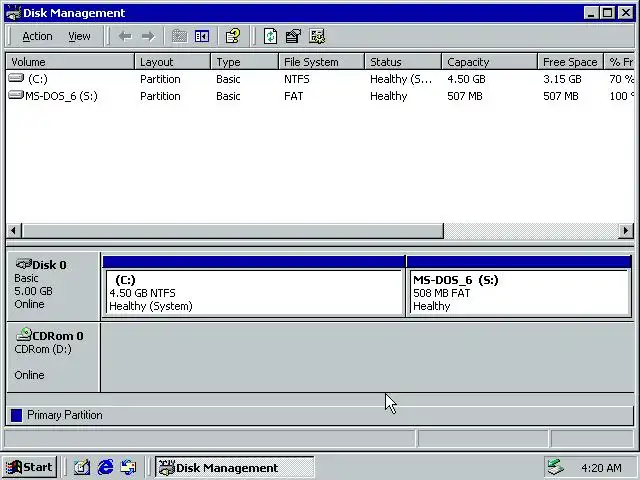640x480 pixels.
Task: Sort by Type column header
Action: pyautogui.click(x=245, y=62)
